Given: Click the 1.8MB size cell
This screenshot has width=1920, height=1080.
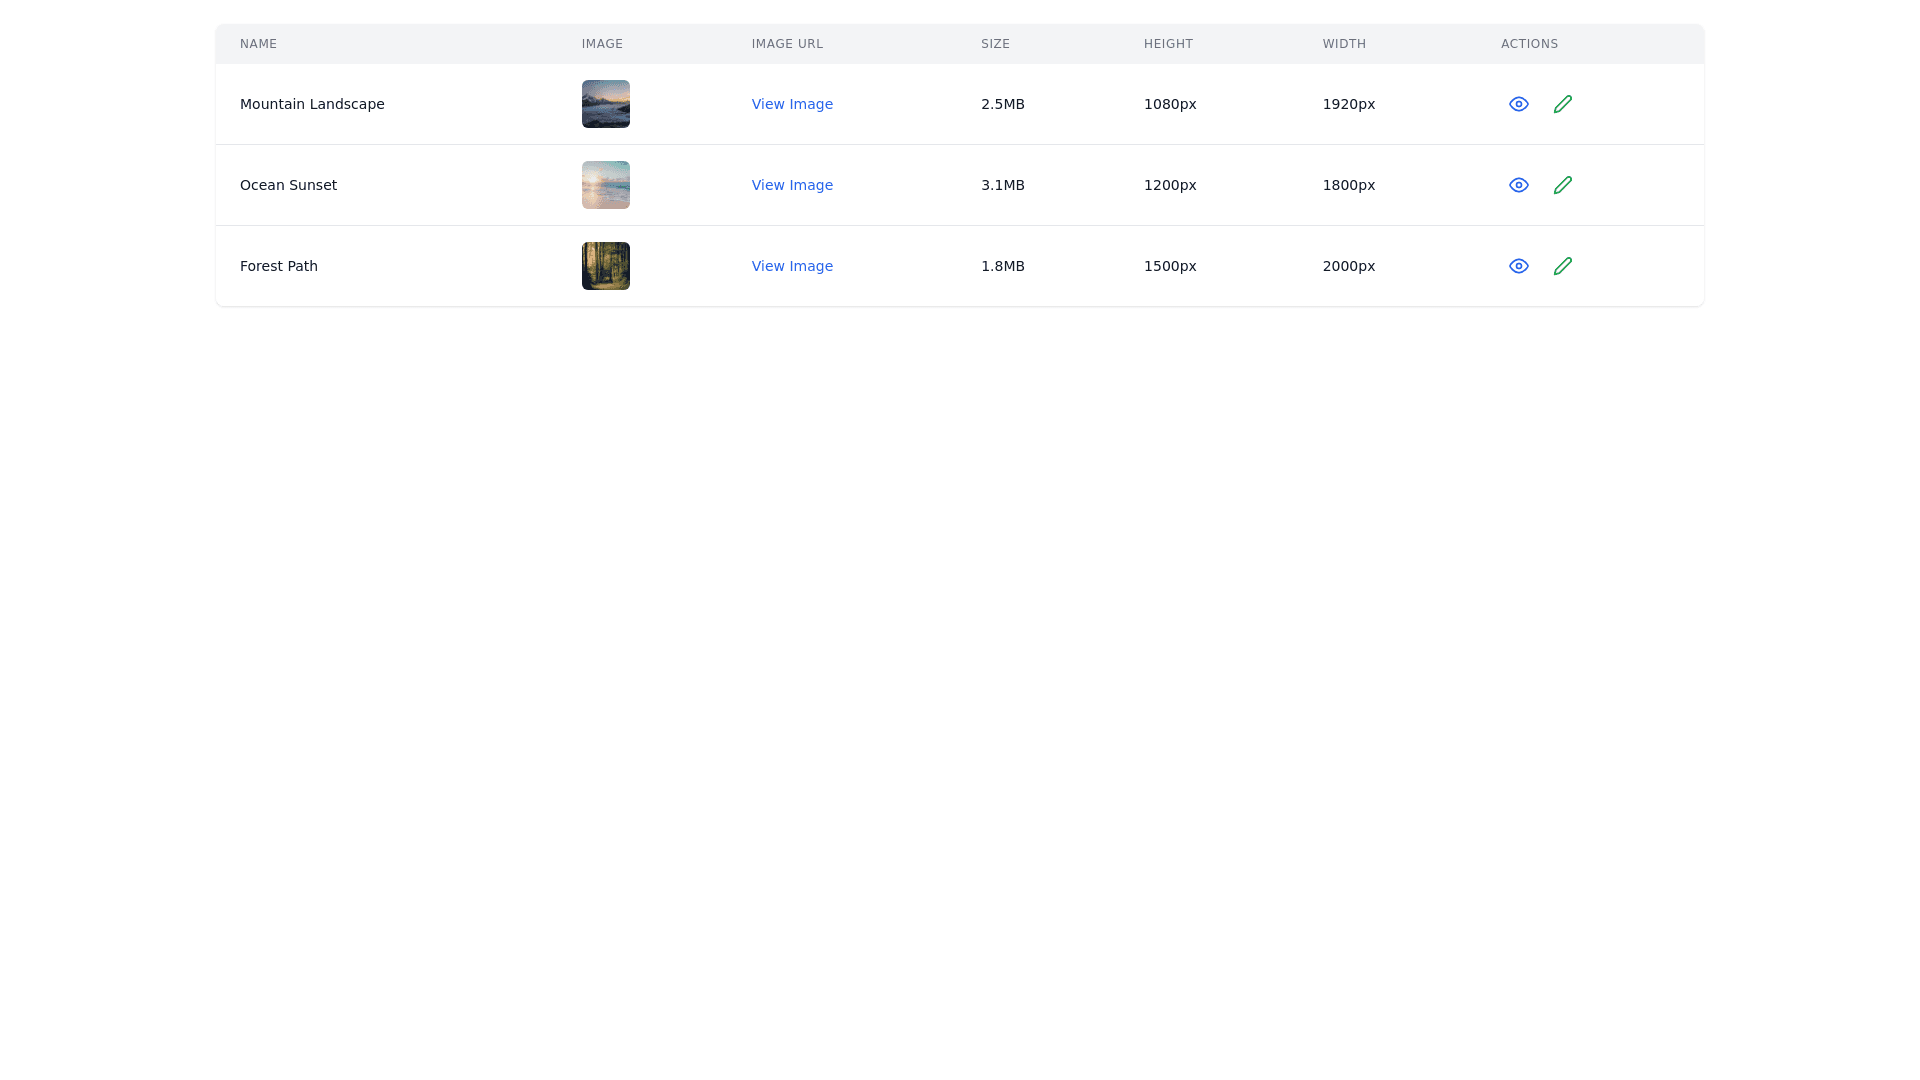Looking at the screenshot, I should 1002,266.
